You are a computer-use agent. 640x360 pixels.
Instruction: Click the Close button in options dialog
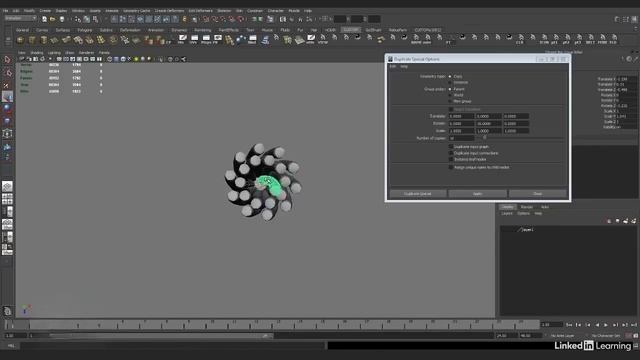click(538, 193)
